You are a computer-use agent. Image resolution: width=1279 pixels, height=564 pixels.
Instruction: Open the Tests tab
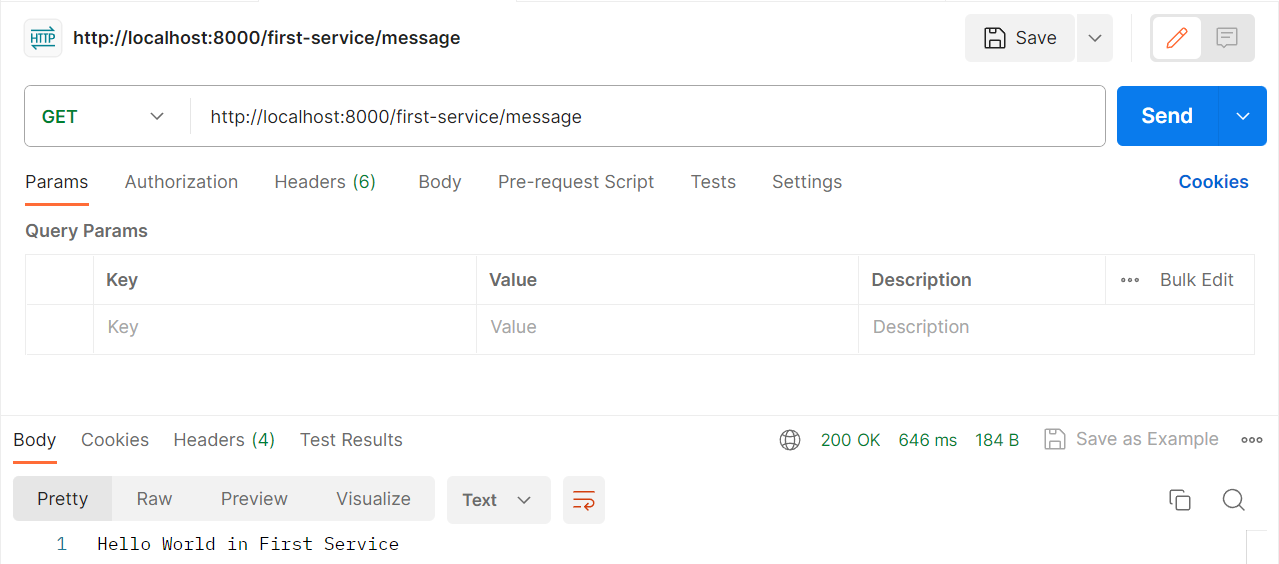[713, 182]
